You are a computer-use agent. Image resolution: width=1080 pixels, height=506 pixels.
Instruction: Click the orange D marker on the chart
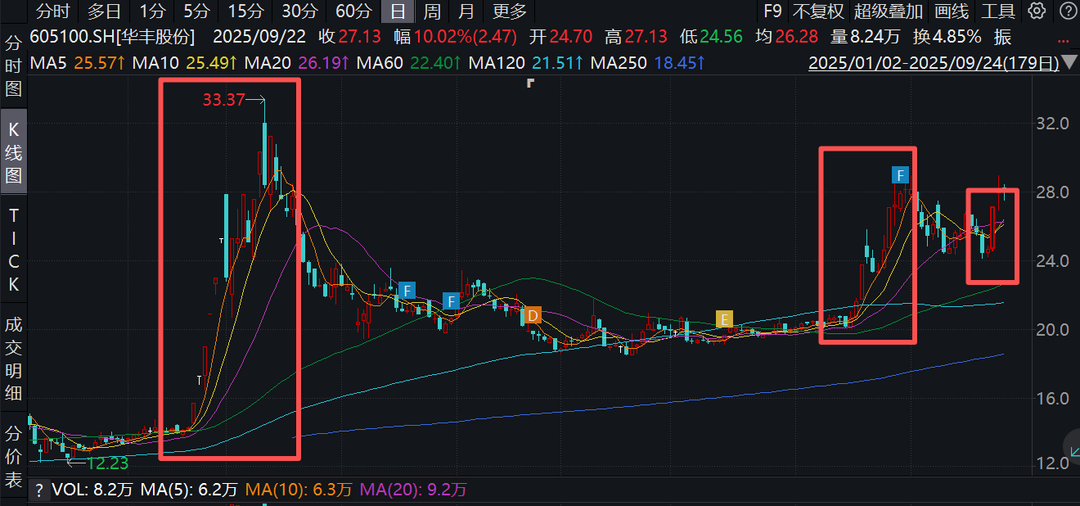(x=533, y=315)
